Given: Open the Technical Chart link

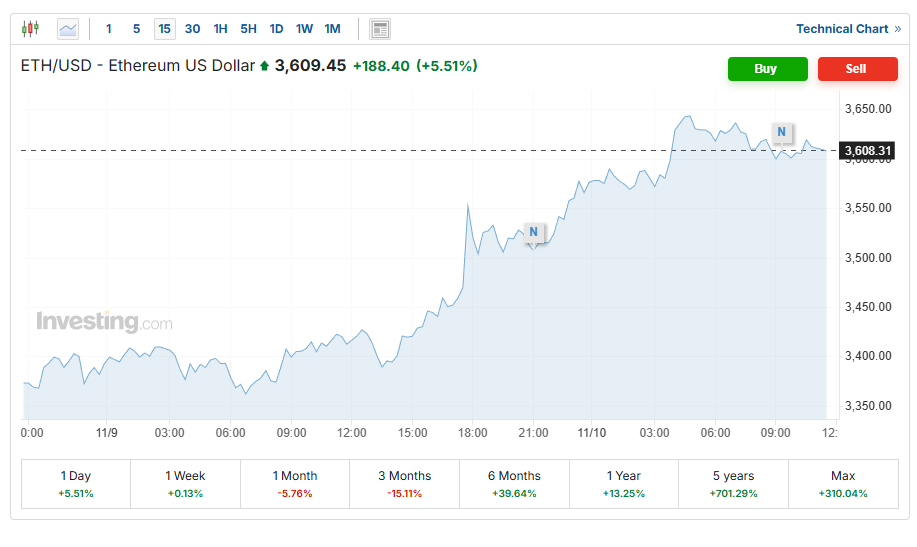Looking at the screenshot, I should [x=848, y=29].
